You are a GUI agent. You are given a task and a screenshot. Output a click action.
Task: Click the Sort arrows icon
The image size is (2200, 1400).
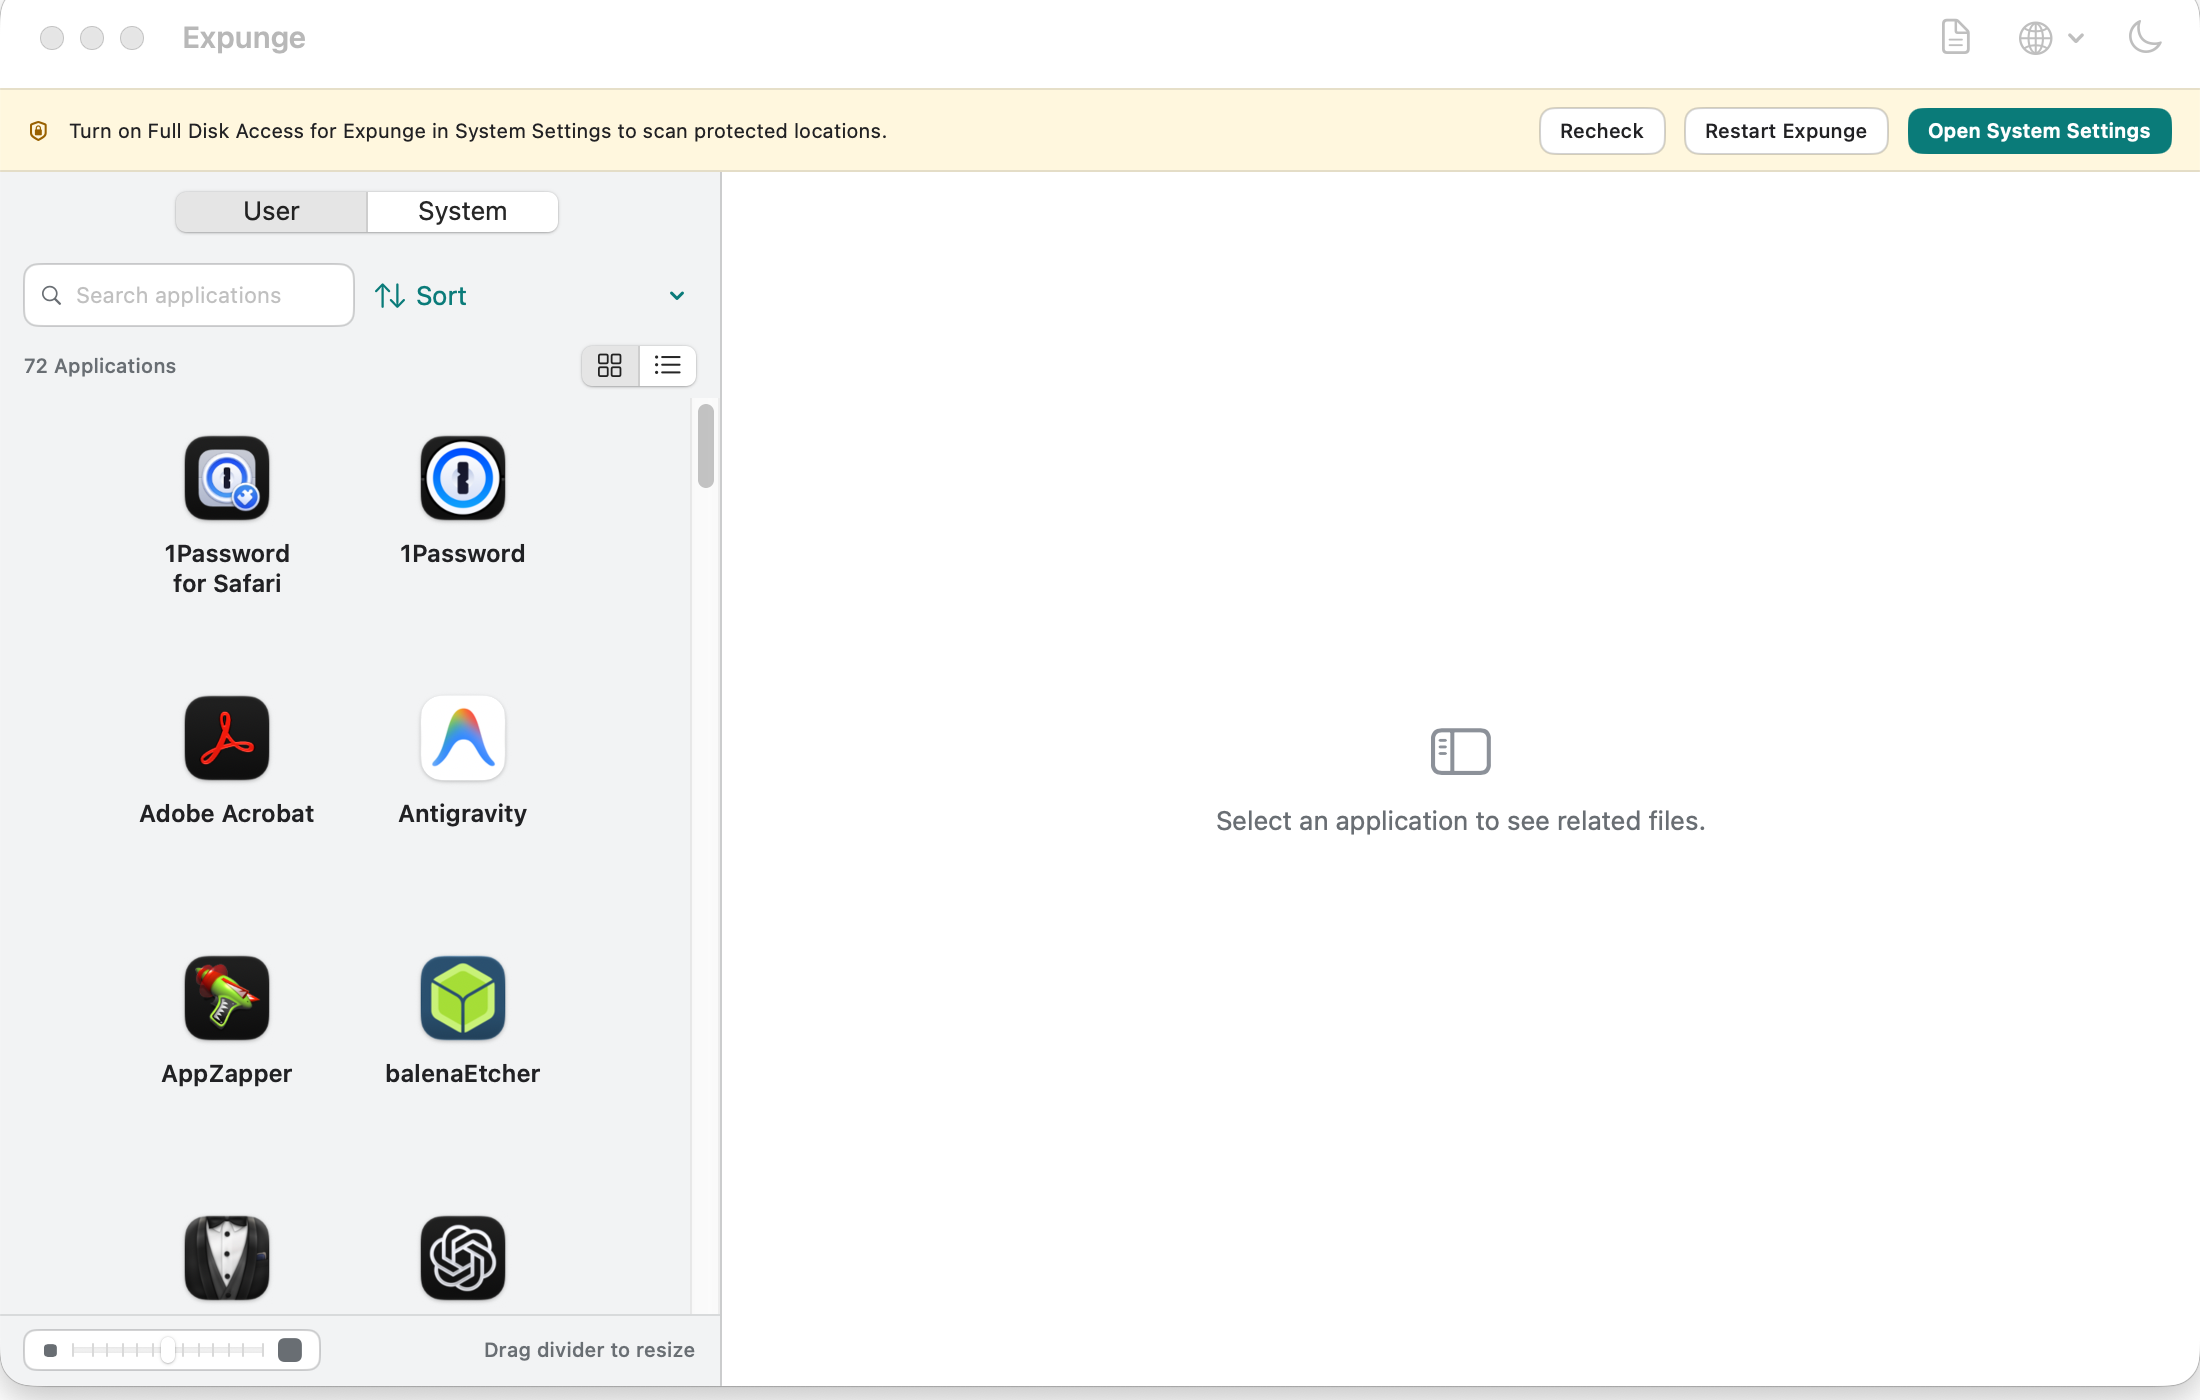click(x=390, y=295)
